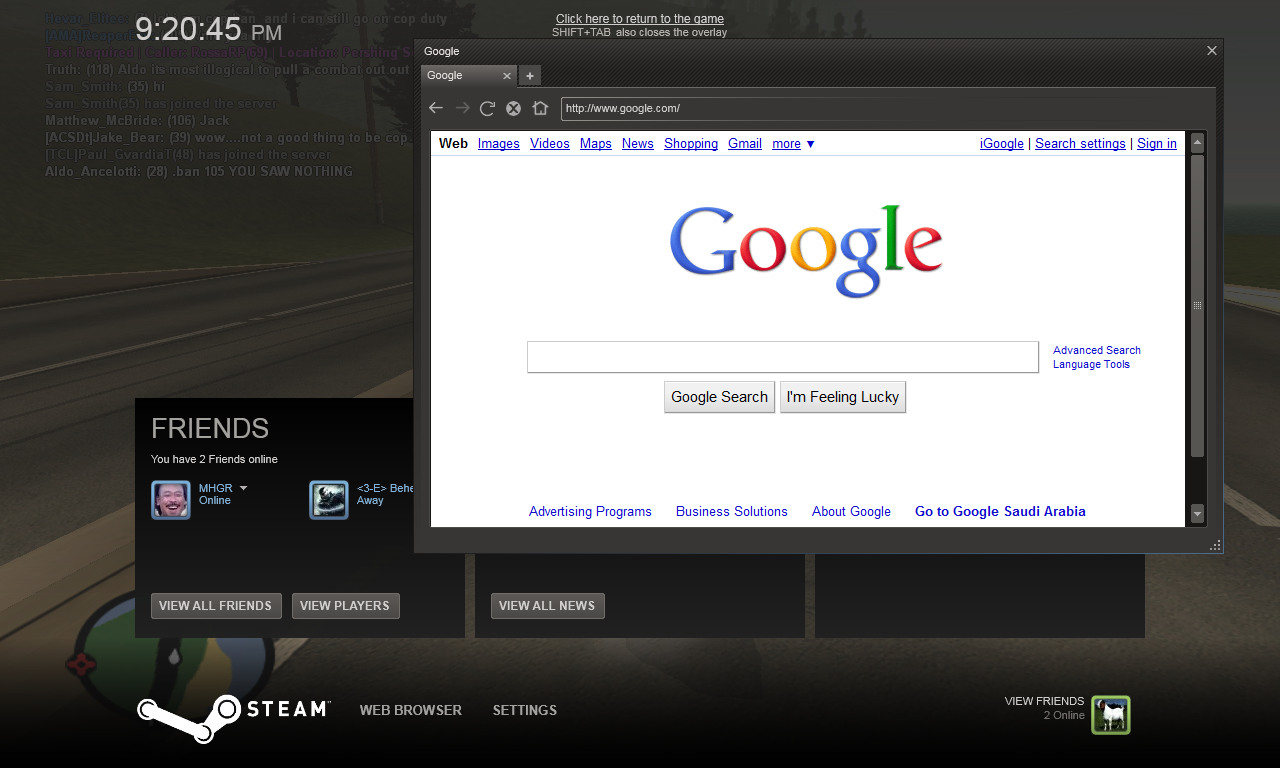This screenshot has width=1280, height=768.
Task: Click 'Click here to return to the game'
Action: tap(640, 19)
